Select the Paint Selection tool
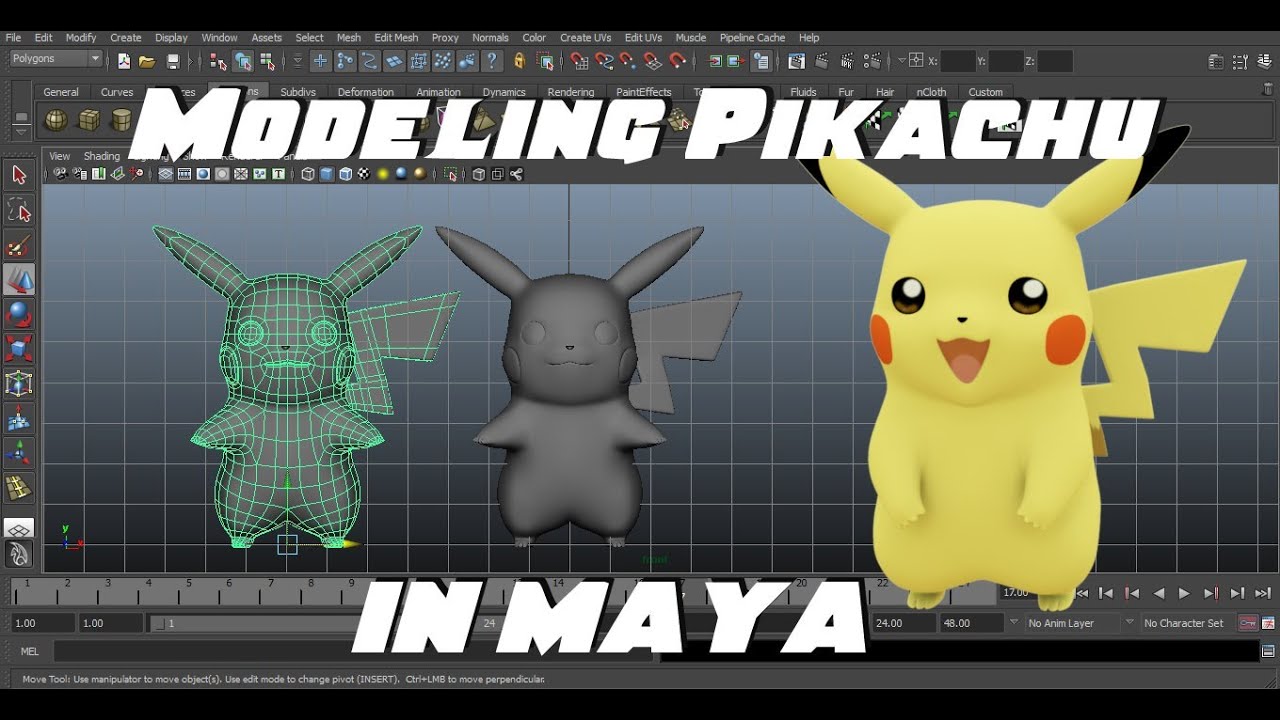The image size is (1280, 720). click(x=19, y=245)
